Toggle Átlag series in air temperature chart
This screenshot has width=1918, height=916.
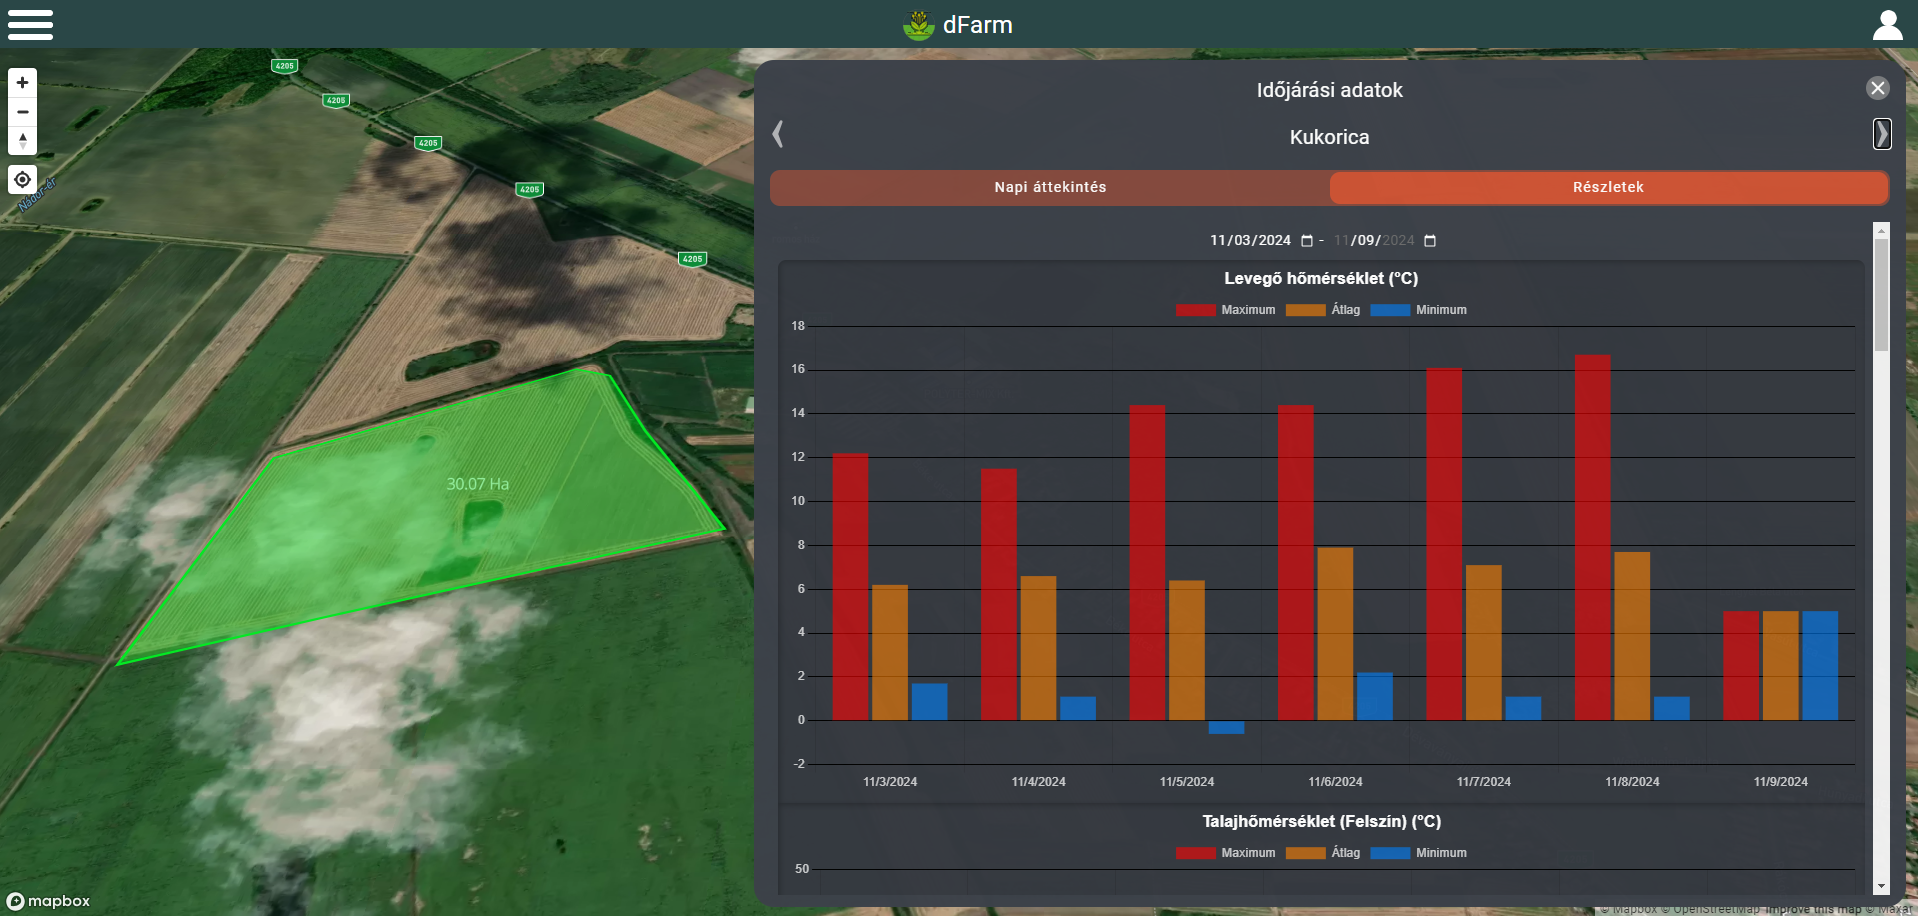tap(1323, 310)
